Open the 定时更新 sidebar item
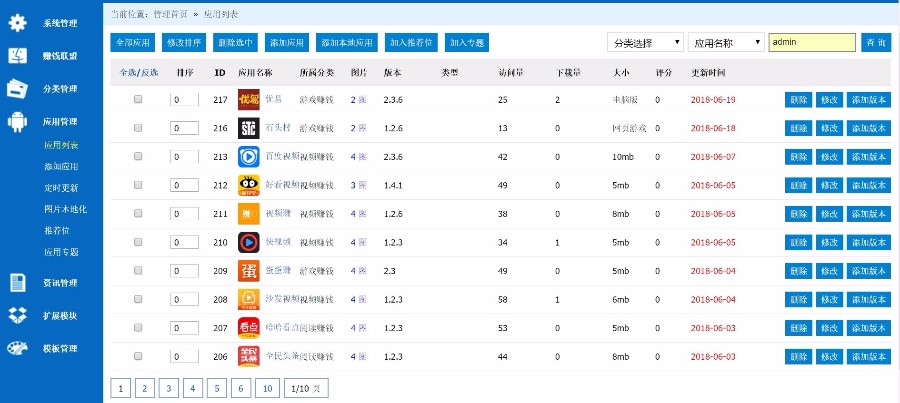The image size is (900, 403). (x=61, y=188)
